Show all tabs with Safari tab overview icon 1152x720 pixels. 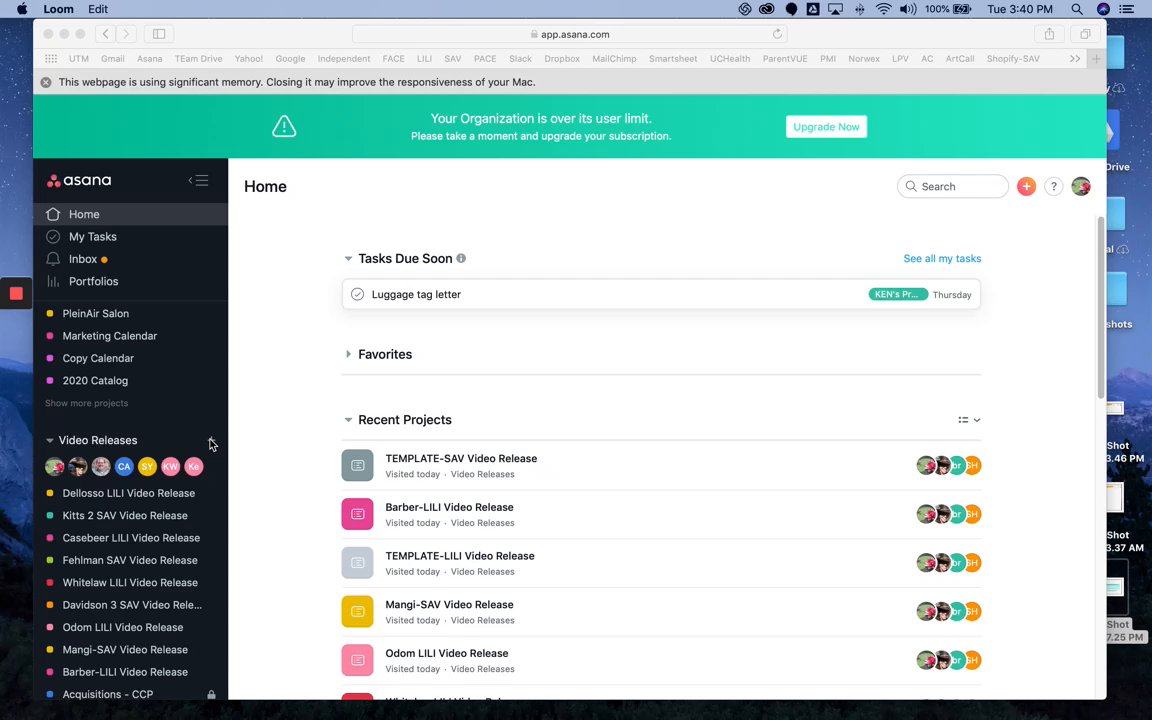point(1085,34)
